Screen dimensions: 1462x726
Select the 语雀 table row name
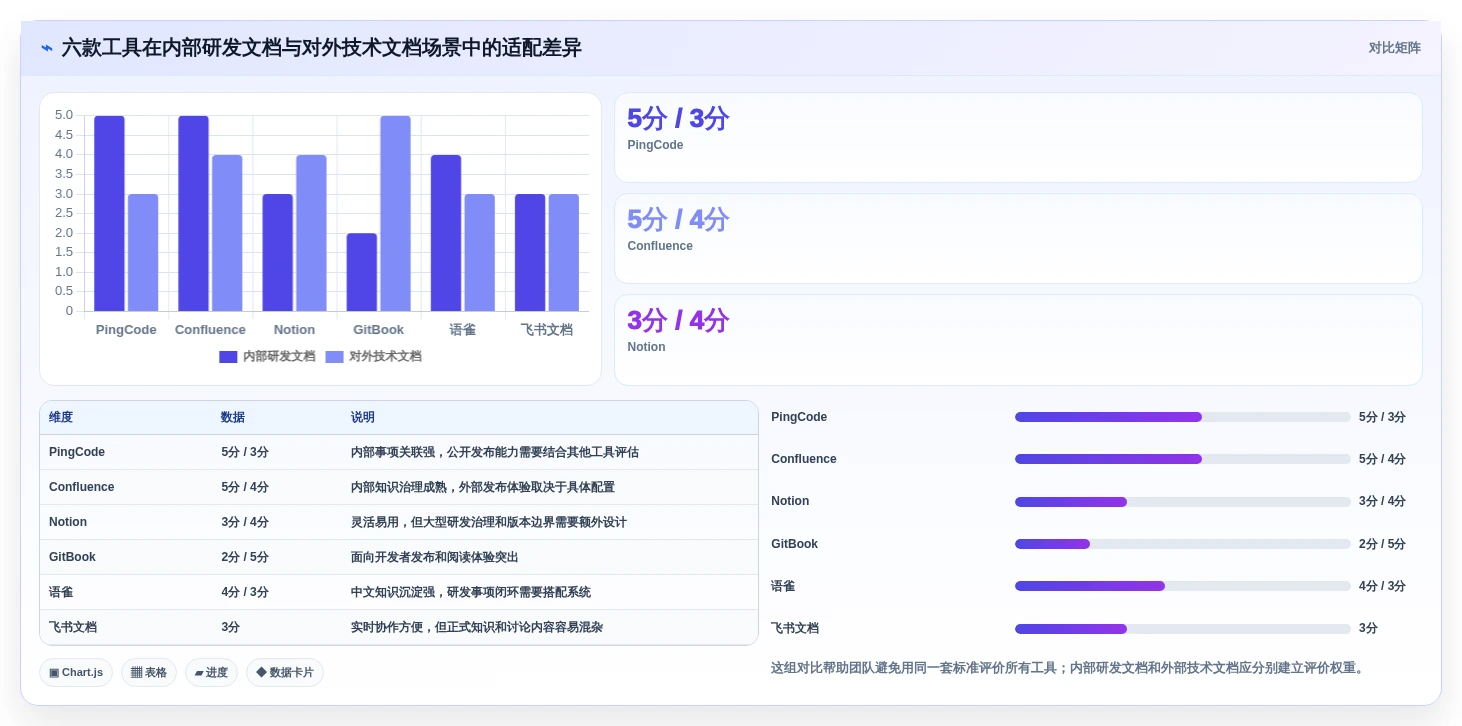tap(61, 592)
